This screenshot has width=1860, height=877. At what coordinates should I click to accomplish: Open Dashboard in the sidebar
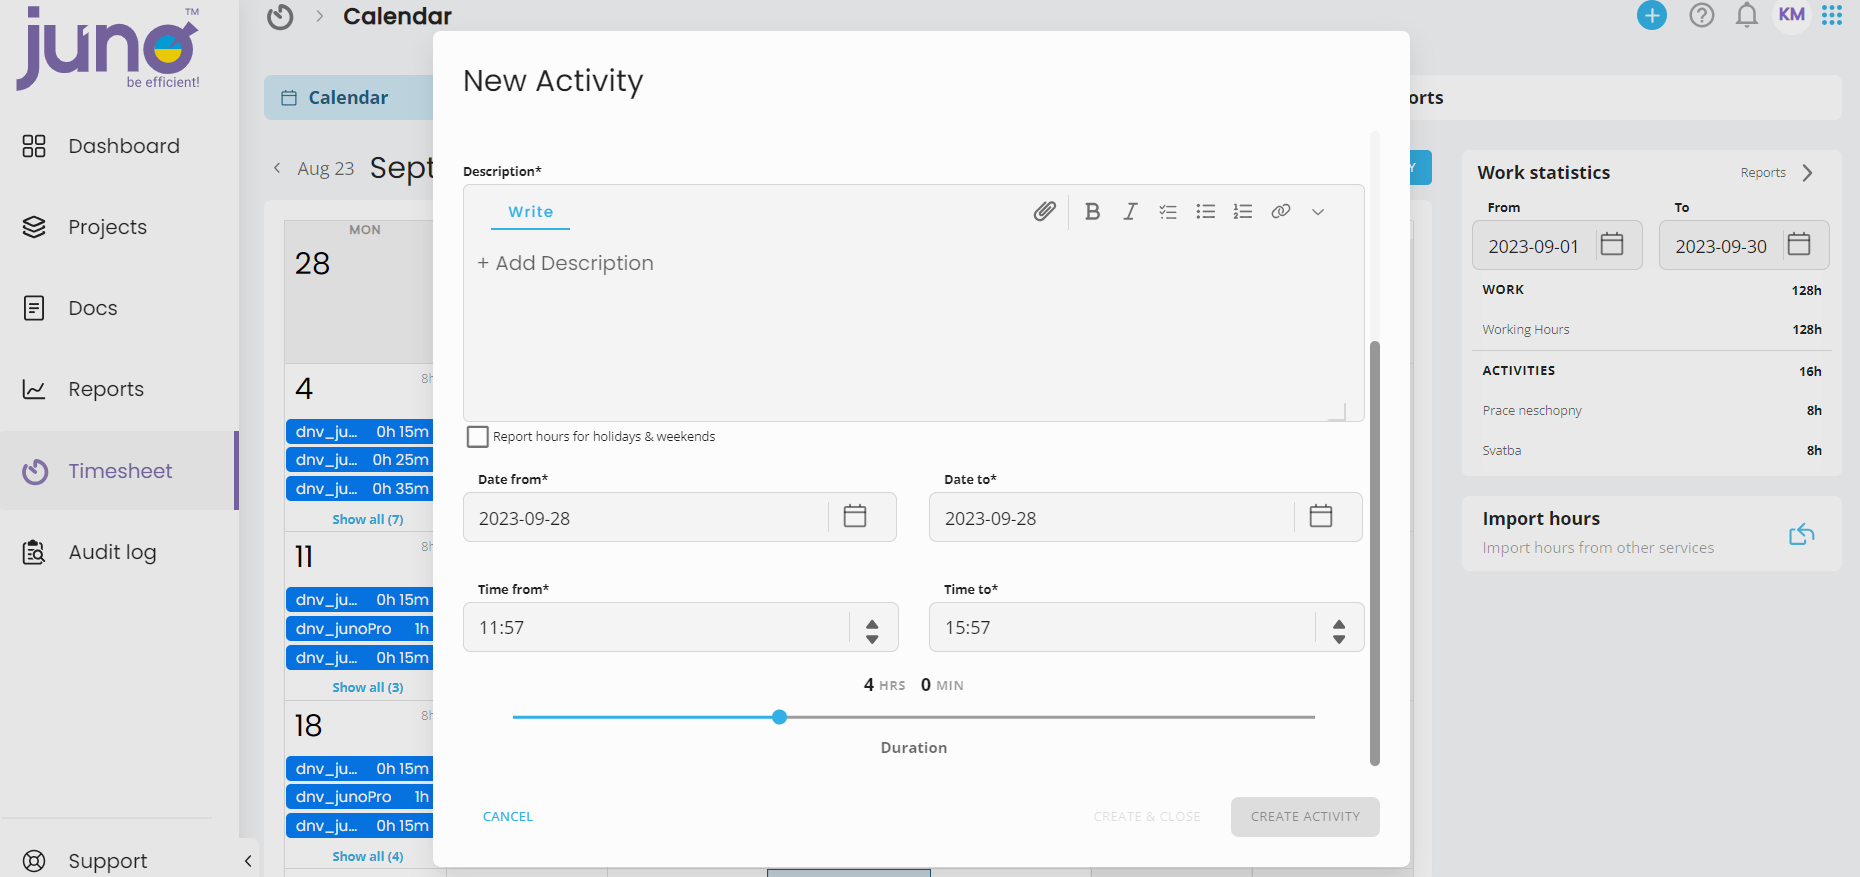(119, 146)
